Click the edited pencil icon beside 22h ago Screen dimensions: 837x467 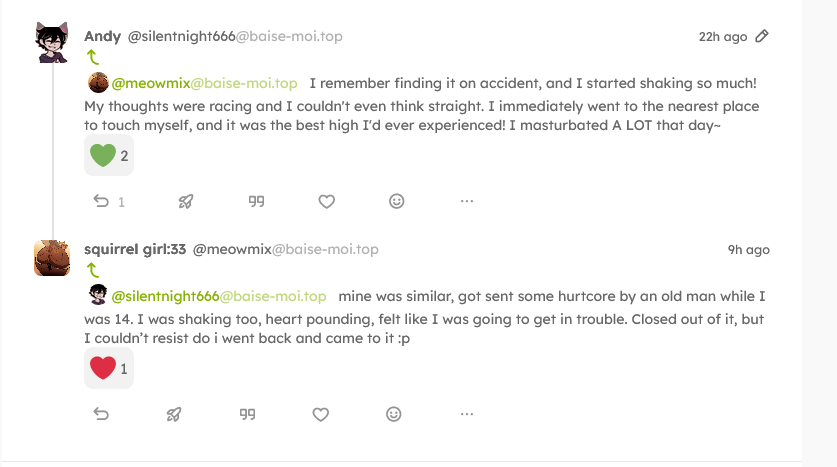tap(762, 36)
